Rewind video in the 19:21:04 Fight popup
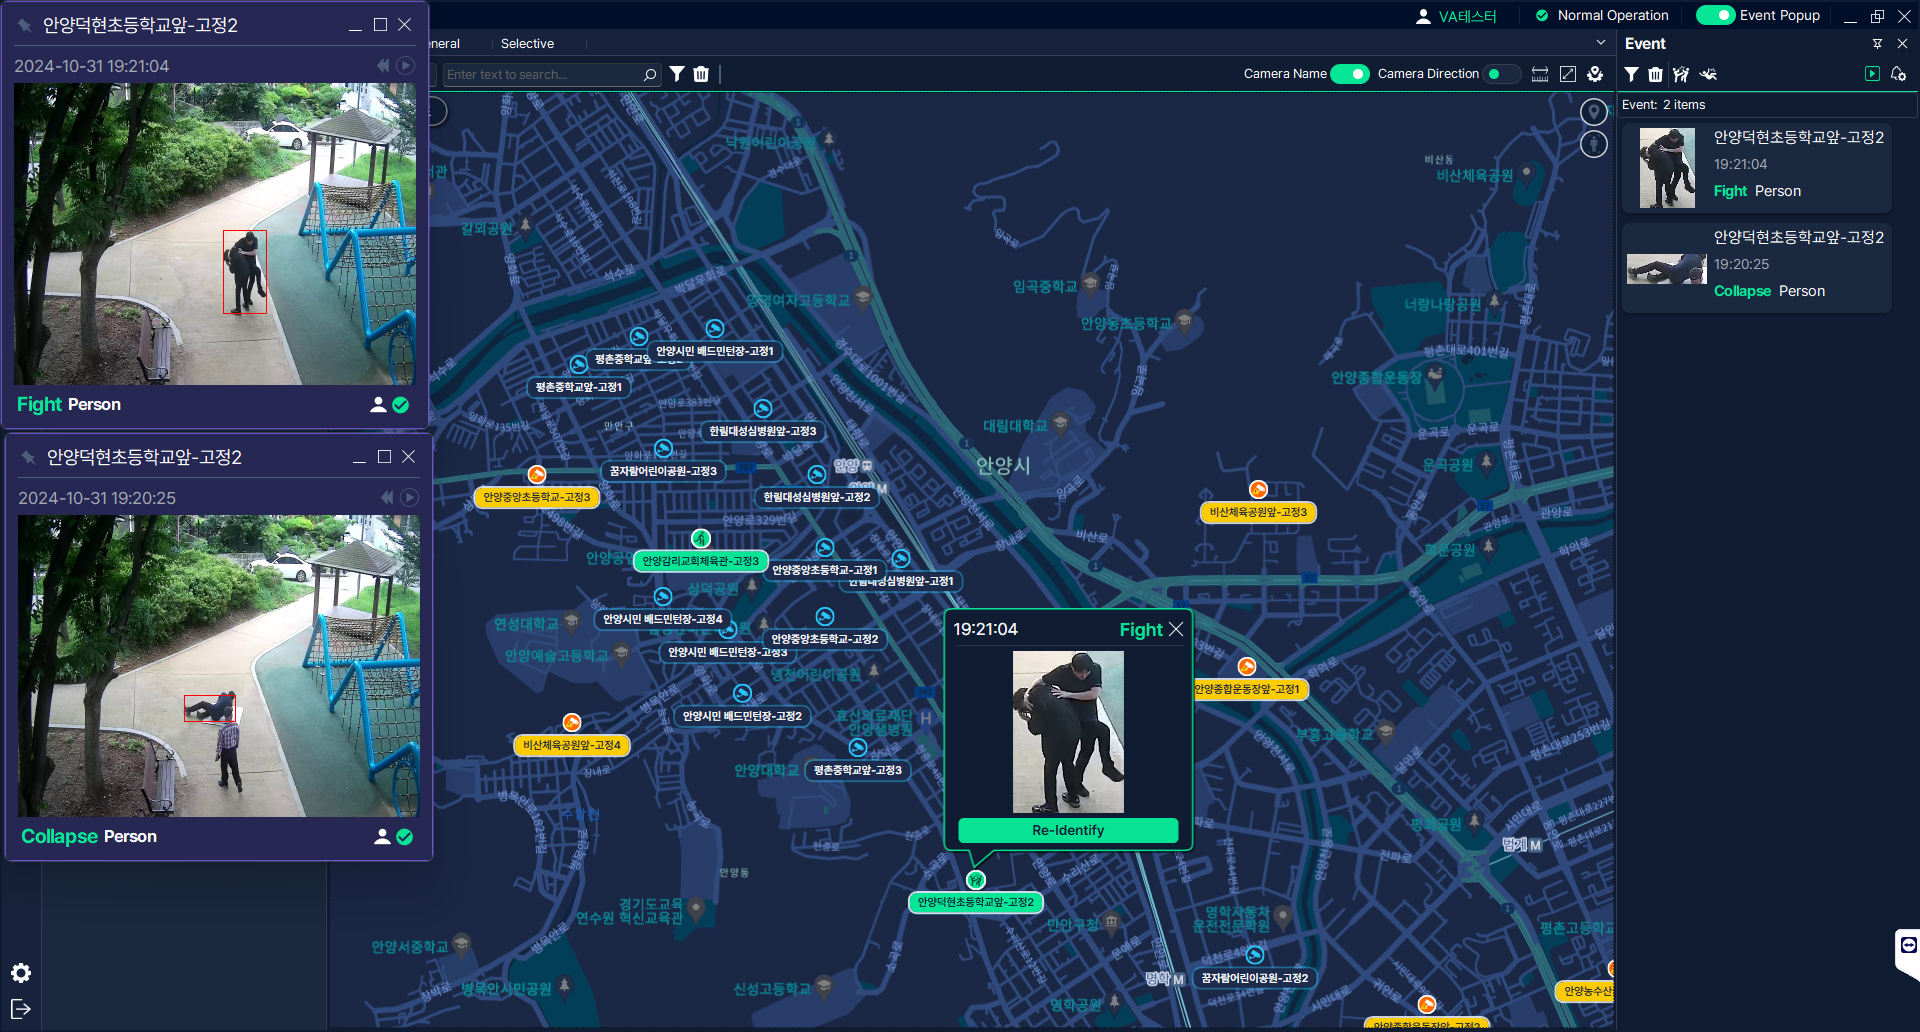The width and height of the screenshot is (1920, 1032). (383, 65)
